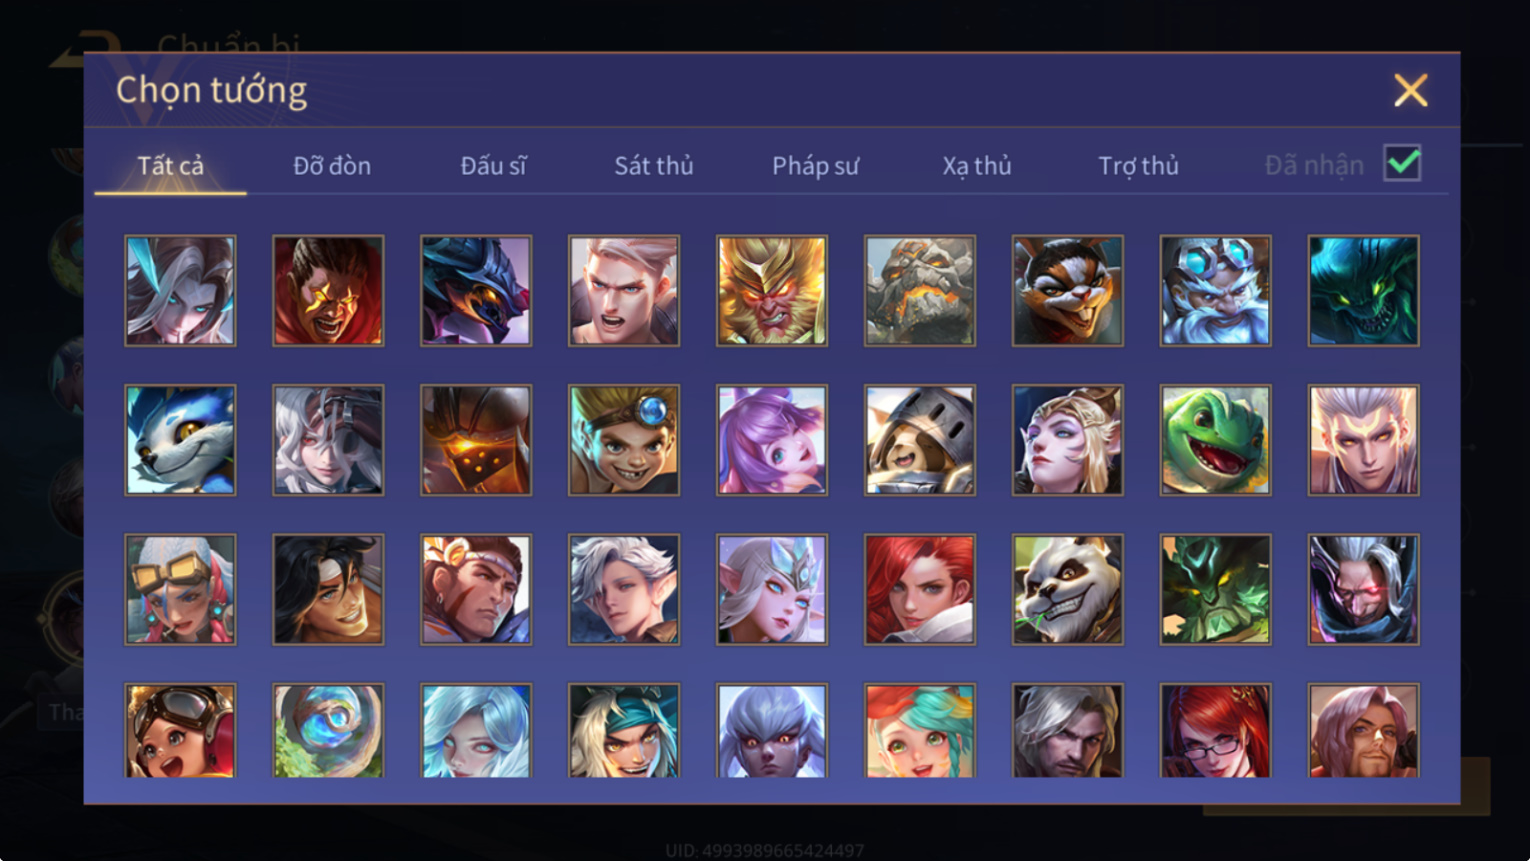The height and width of the screenshot is (861, 1530).
Task: Pick the panda hero portrait
Action: click(x=1067, y=589)
